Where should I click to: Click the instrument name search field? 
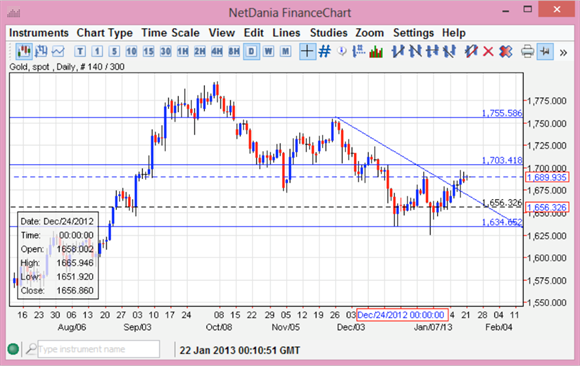point(98,349)
